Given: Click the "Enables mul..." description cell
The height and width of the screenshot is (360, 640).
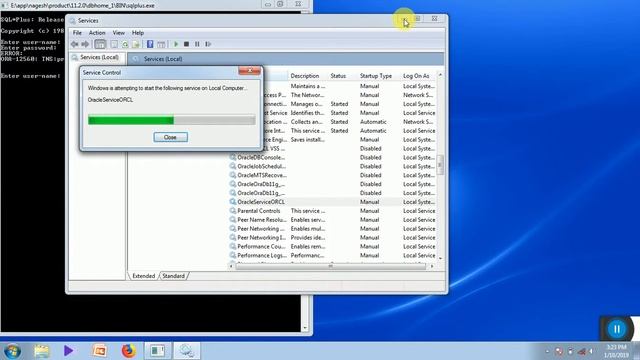Looking at the screenshot, I should click(x=308, y=229).
